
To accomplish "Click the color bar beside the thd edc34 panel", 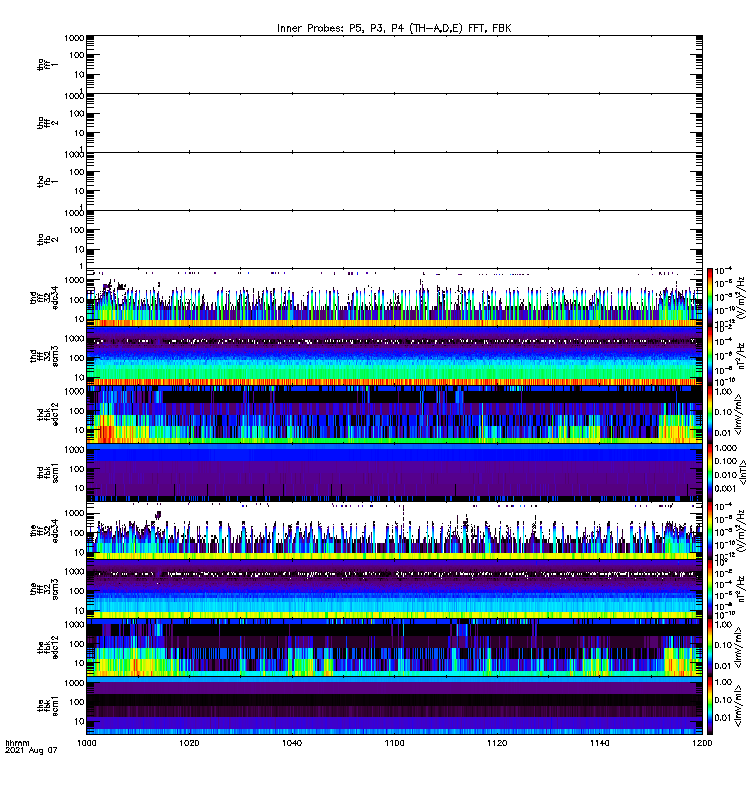I will tap(710, 298).
